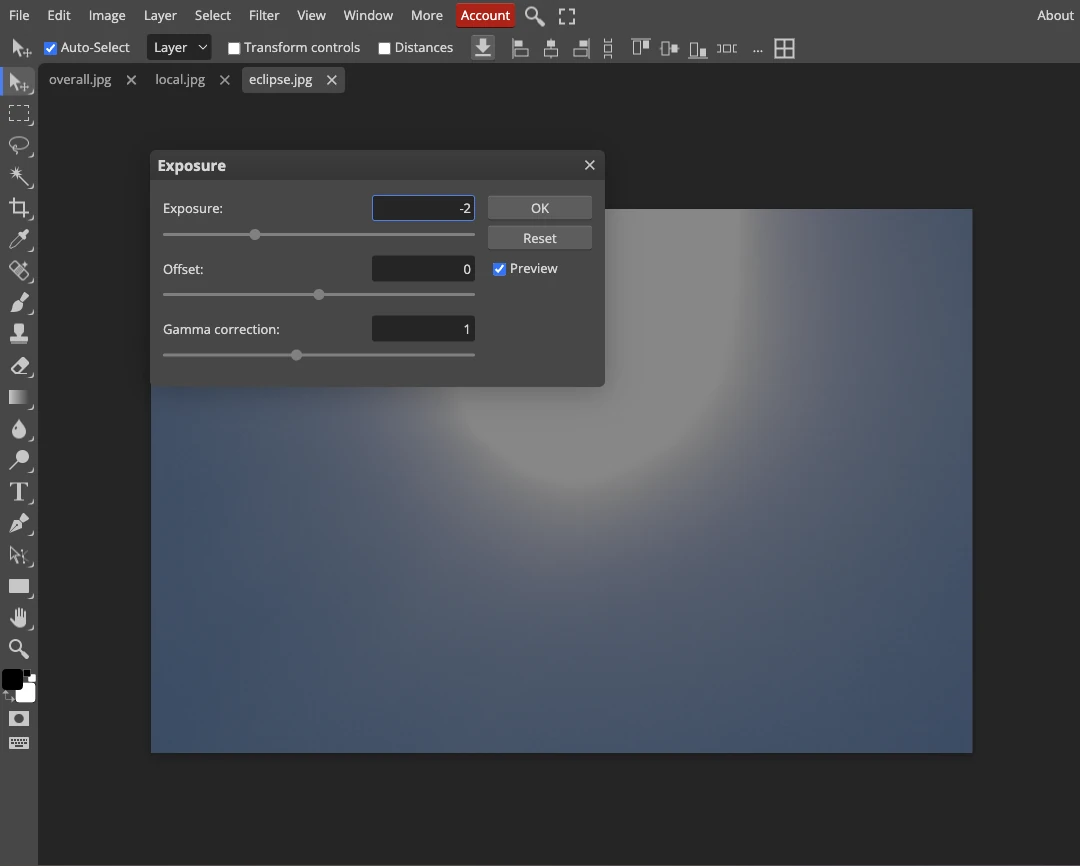Open the more options ellipsis in toolbar
Image resolution: width=1080 pixels, height=866 pixels.
(x=758, y=49)
